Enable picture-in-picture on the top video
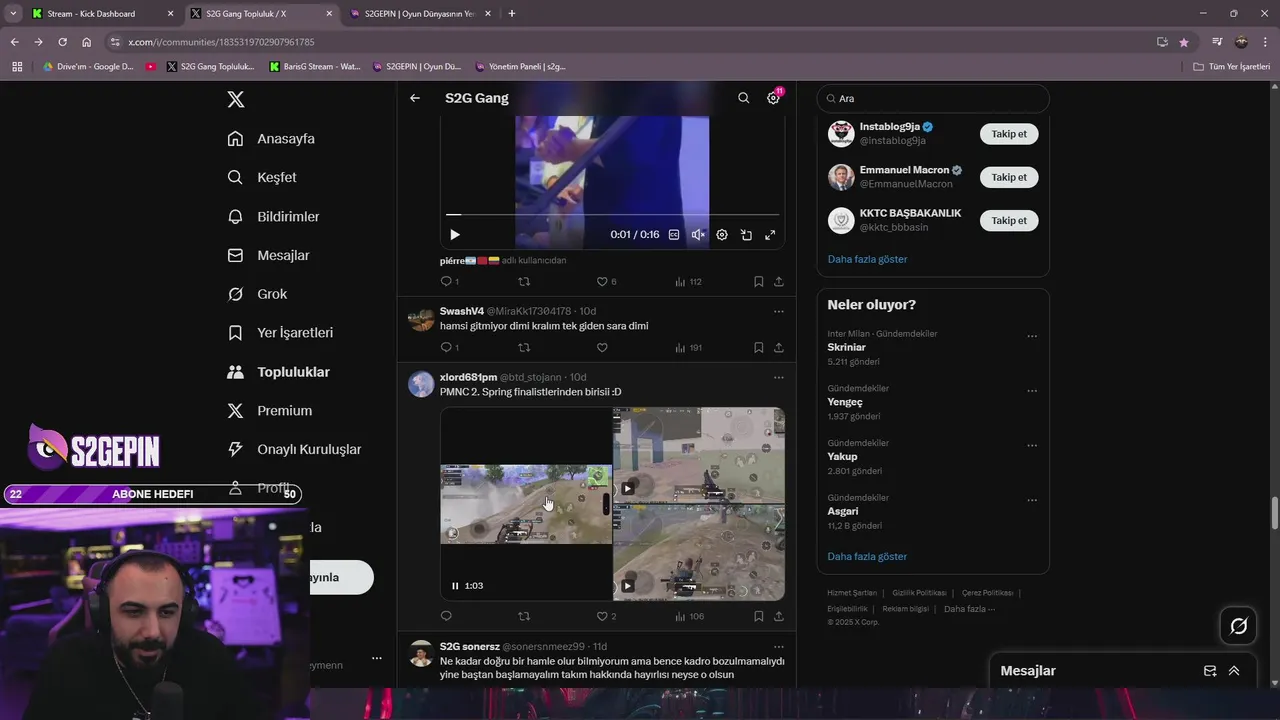The image size is (1280, 720). pyautogui.click(x=746, y=235)
